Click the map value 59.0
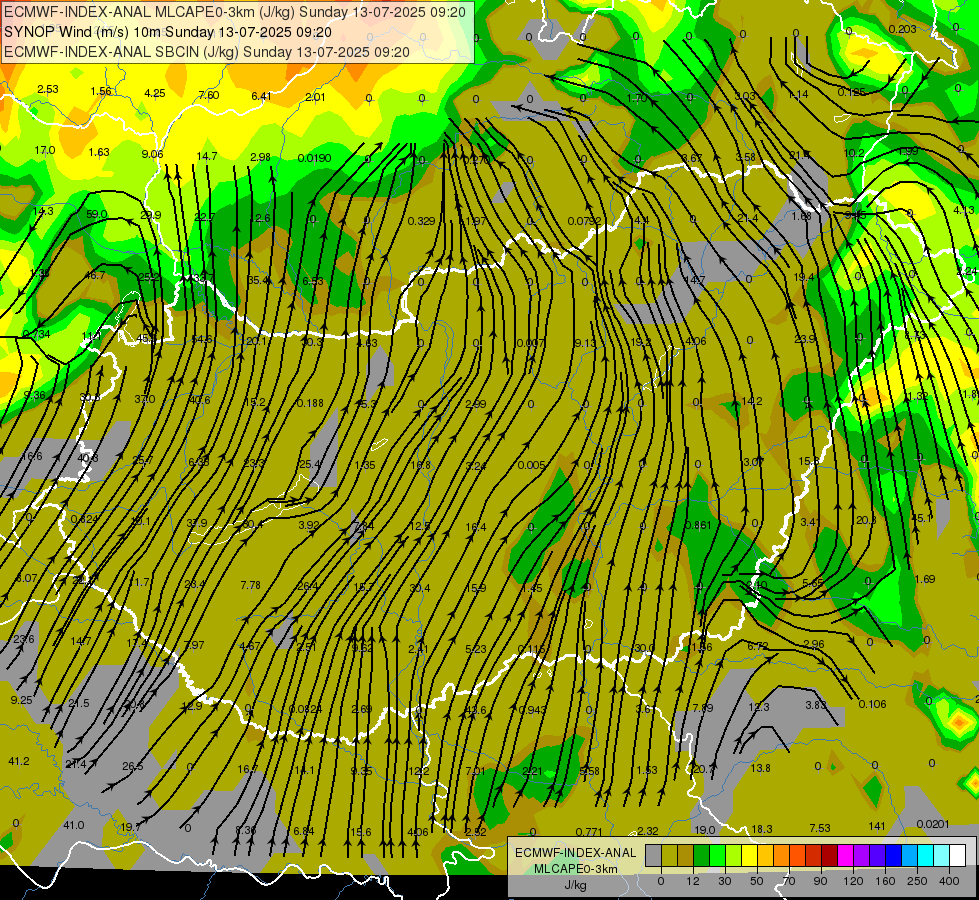Image resolution: width=979 pixels, height=900 pixels. click(97, 214)
